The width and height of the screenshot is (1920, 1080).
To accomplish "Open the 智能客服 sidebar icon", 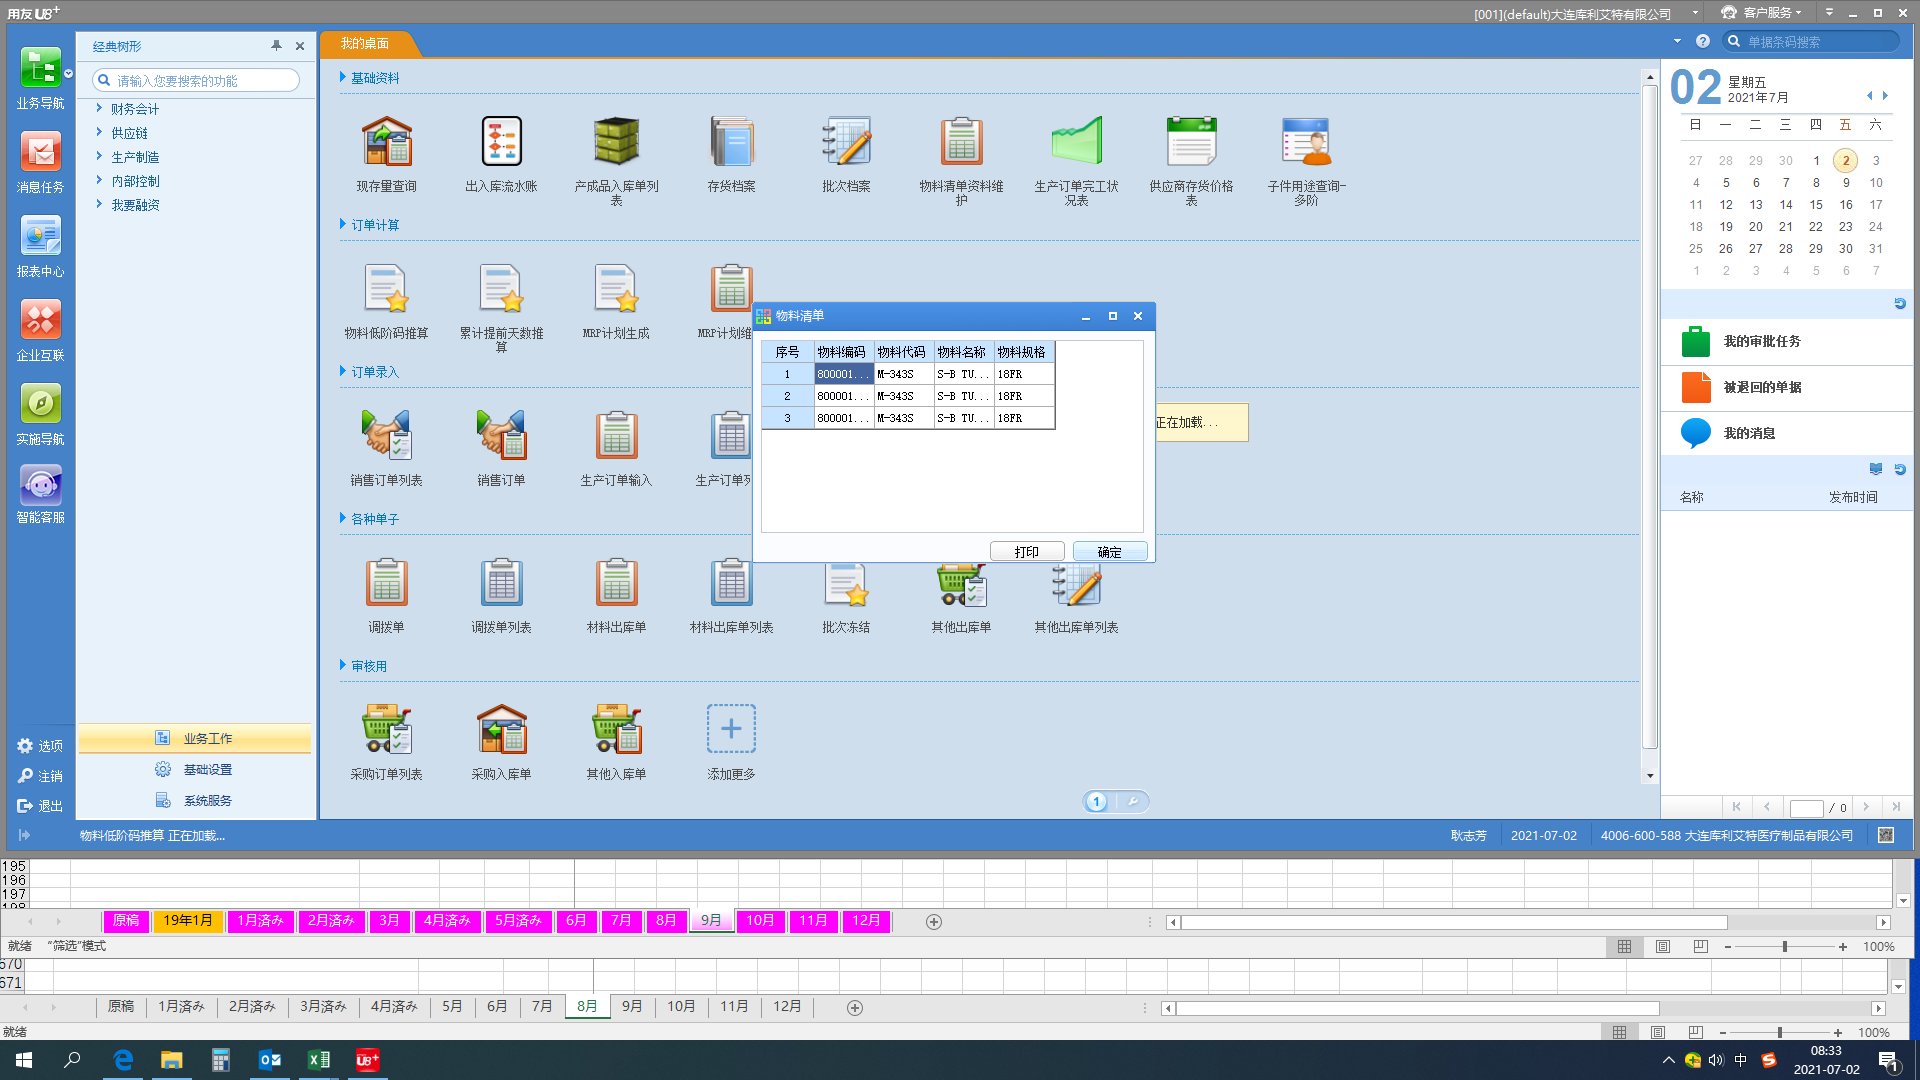I will point(40,487).
